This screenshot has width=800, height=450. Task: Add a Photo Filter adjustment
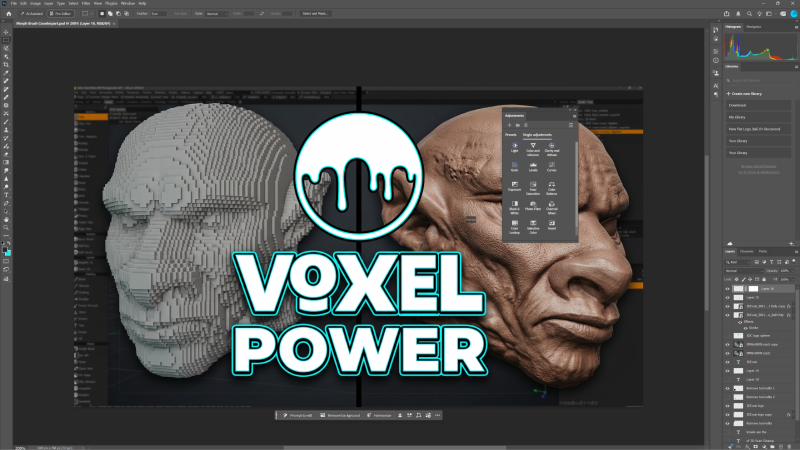(533, 206)
